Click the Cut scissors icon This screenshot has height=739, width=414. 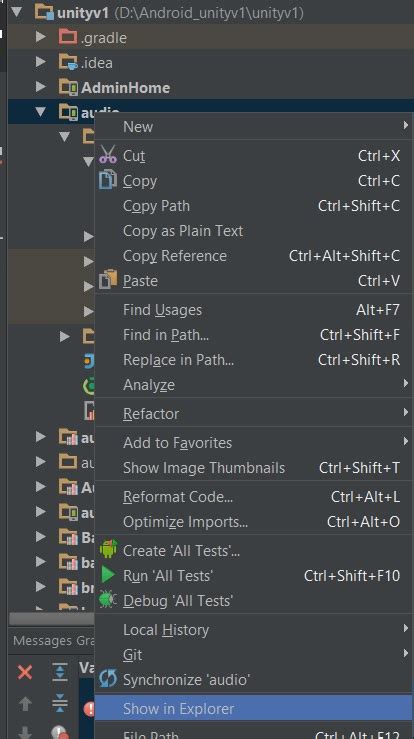(x=108, y=155)
